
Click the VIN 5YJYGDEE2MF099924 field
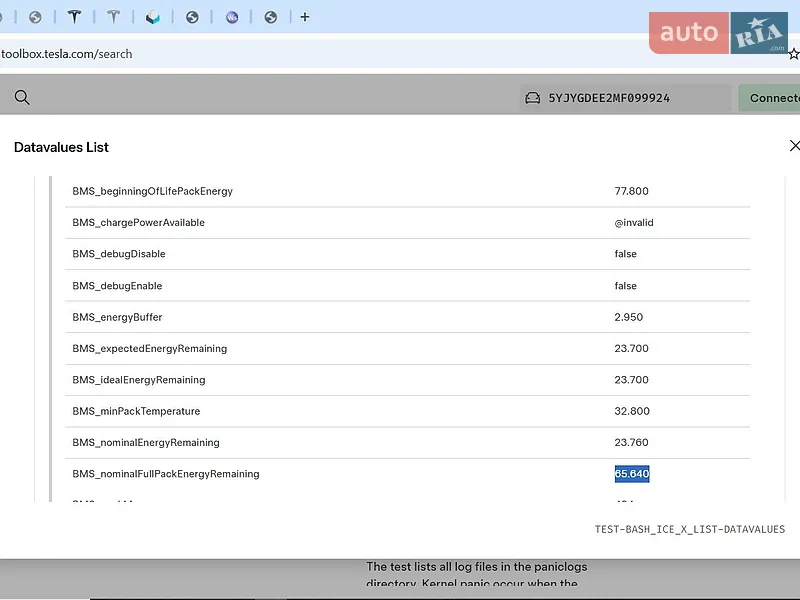pos(626,98)
